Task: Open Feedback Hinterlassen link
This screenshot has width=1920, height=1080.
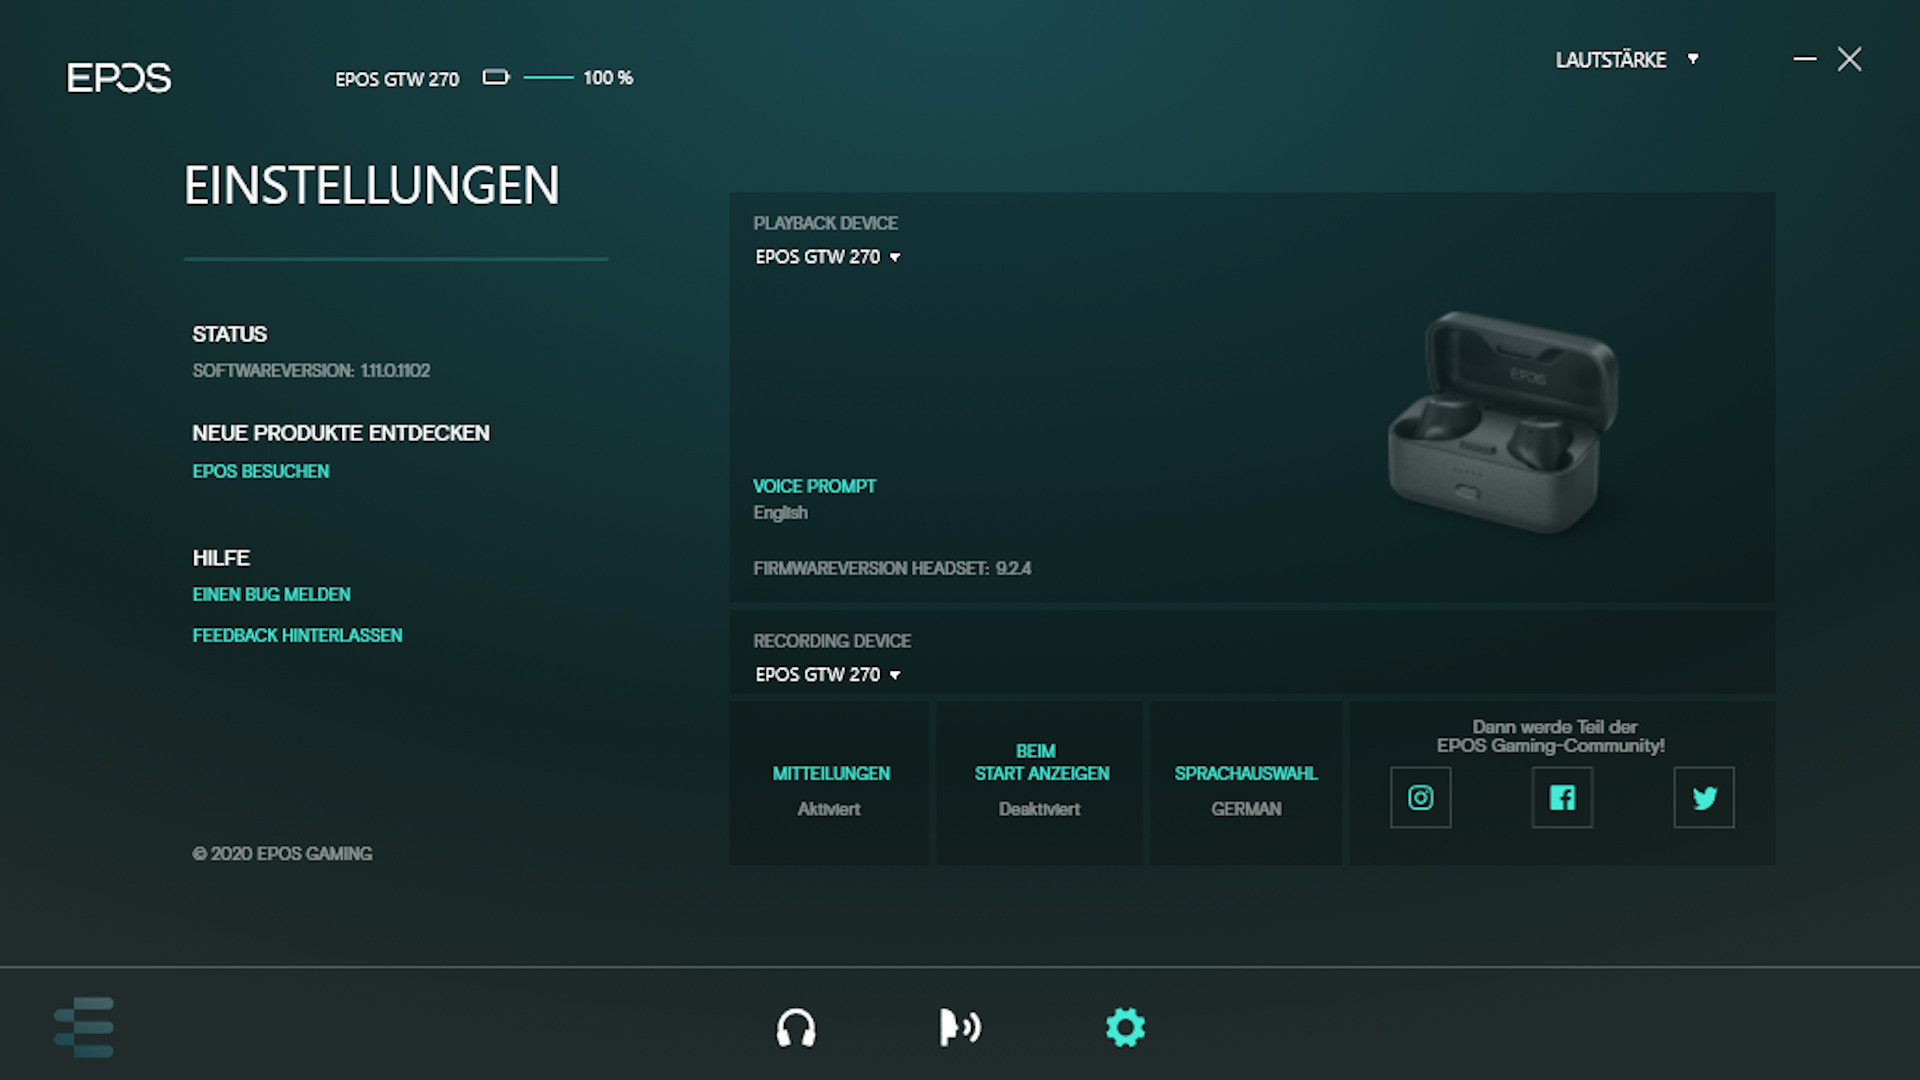Action: coord(297,635)
